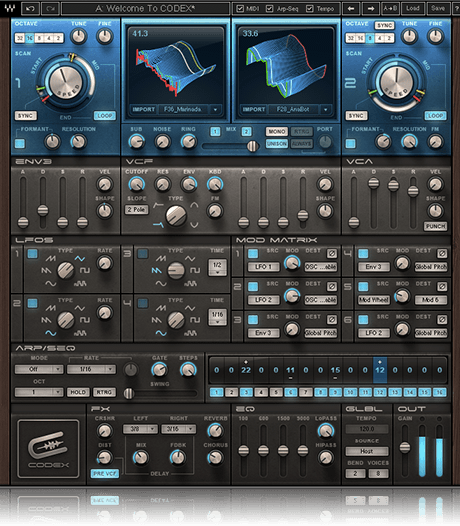Go to previous preset with left arrow
This screenshot has width=460, height=526.
[x=351, y=8]
